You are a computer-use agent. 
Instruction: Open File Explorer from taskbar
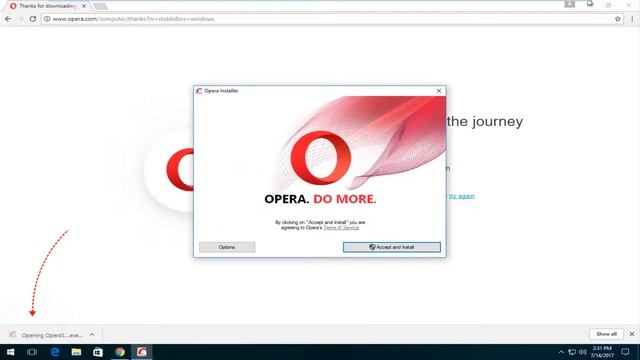click(76, 352)
